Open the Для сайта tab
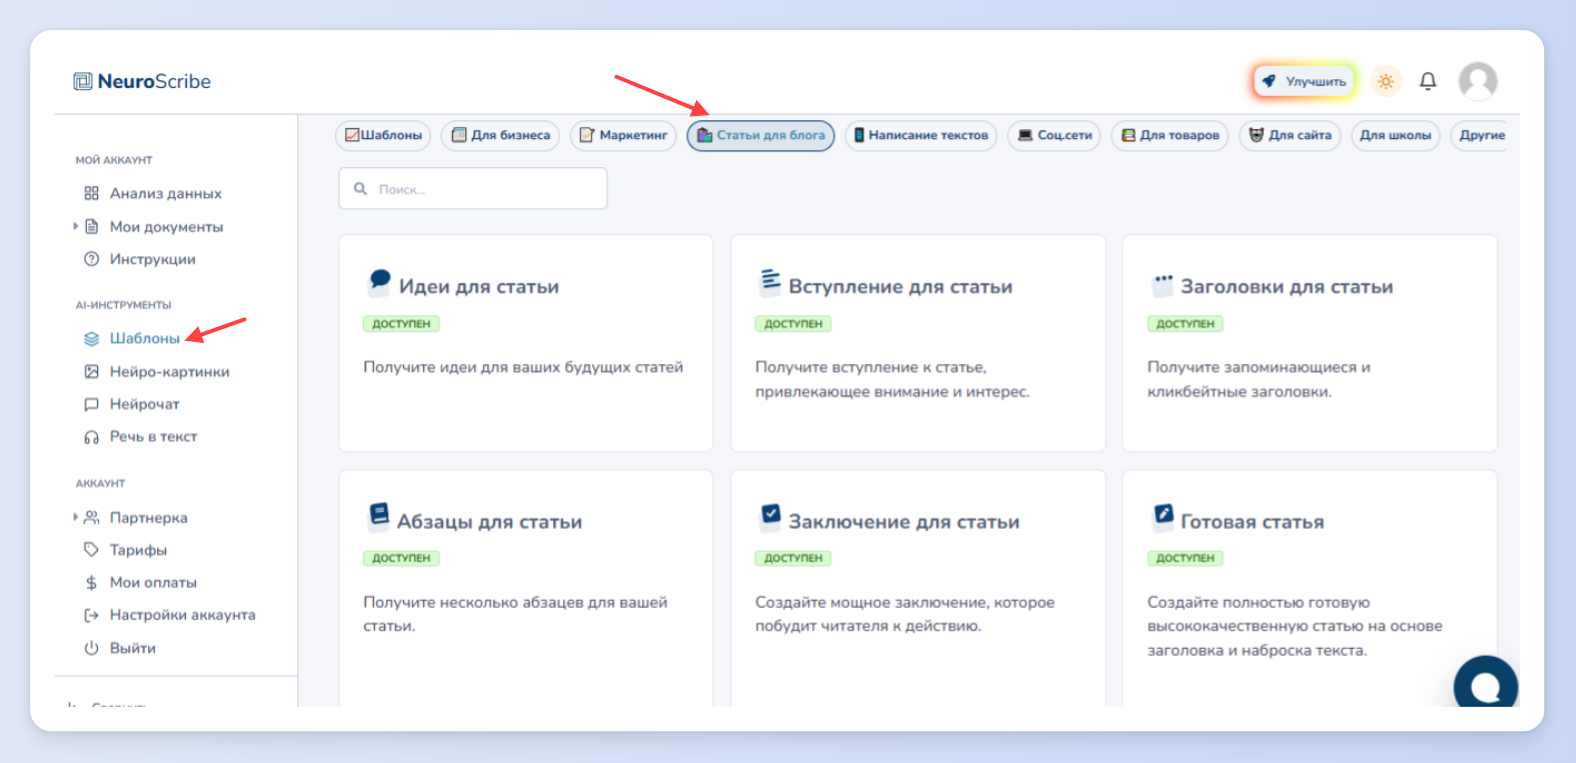This screenshot has height=763, width=1576. [x=1290, y=135]
